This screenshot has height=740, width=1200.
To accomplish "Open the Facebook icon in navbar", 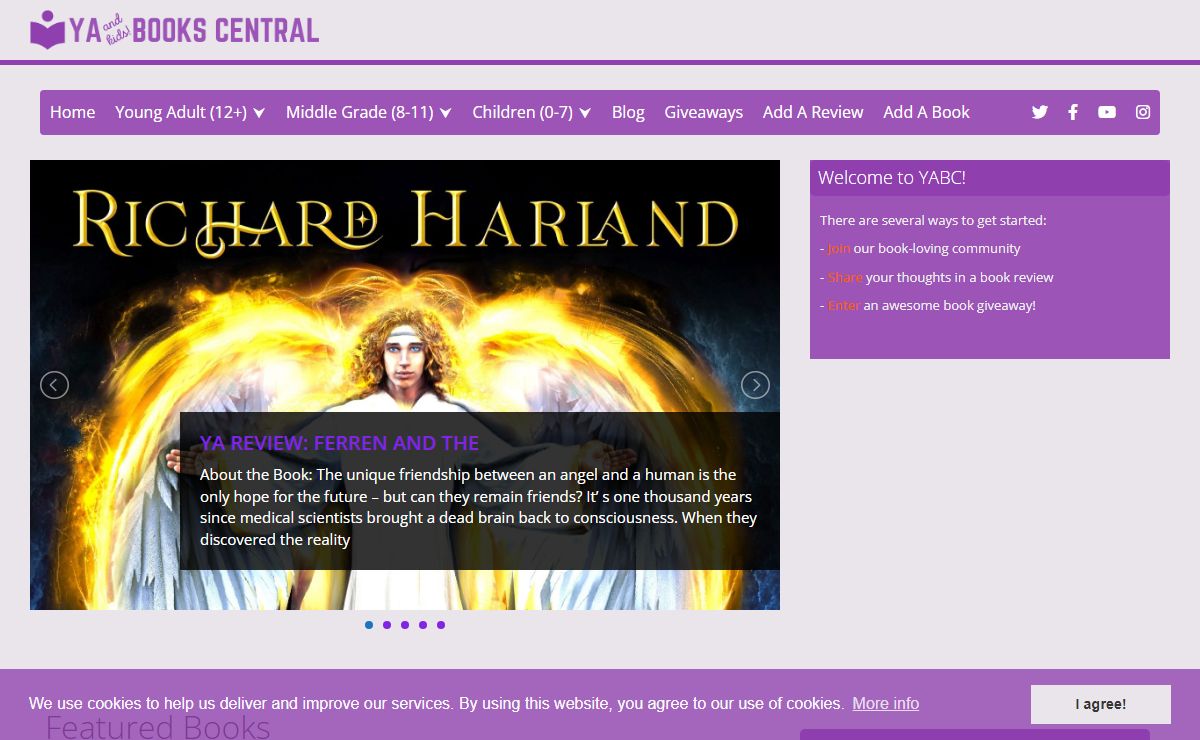I will tap(1073, 112).
